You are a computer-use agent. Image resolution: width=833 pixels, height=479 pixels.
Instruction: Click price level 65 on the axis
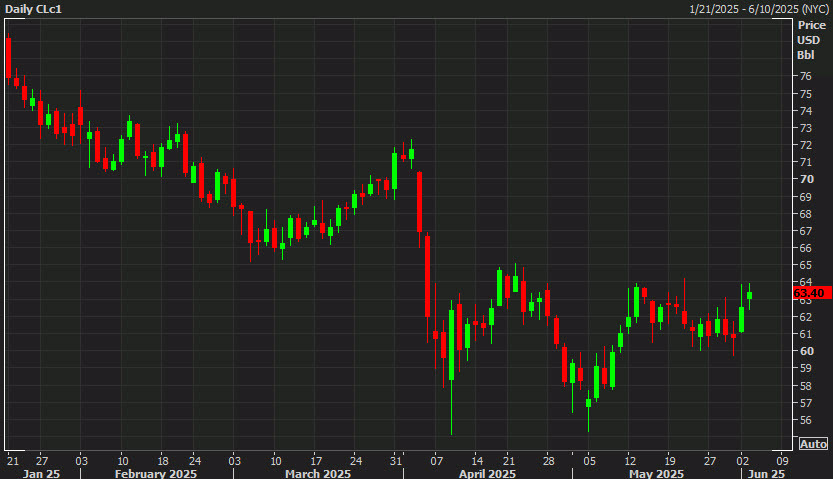point(805,265)
